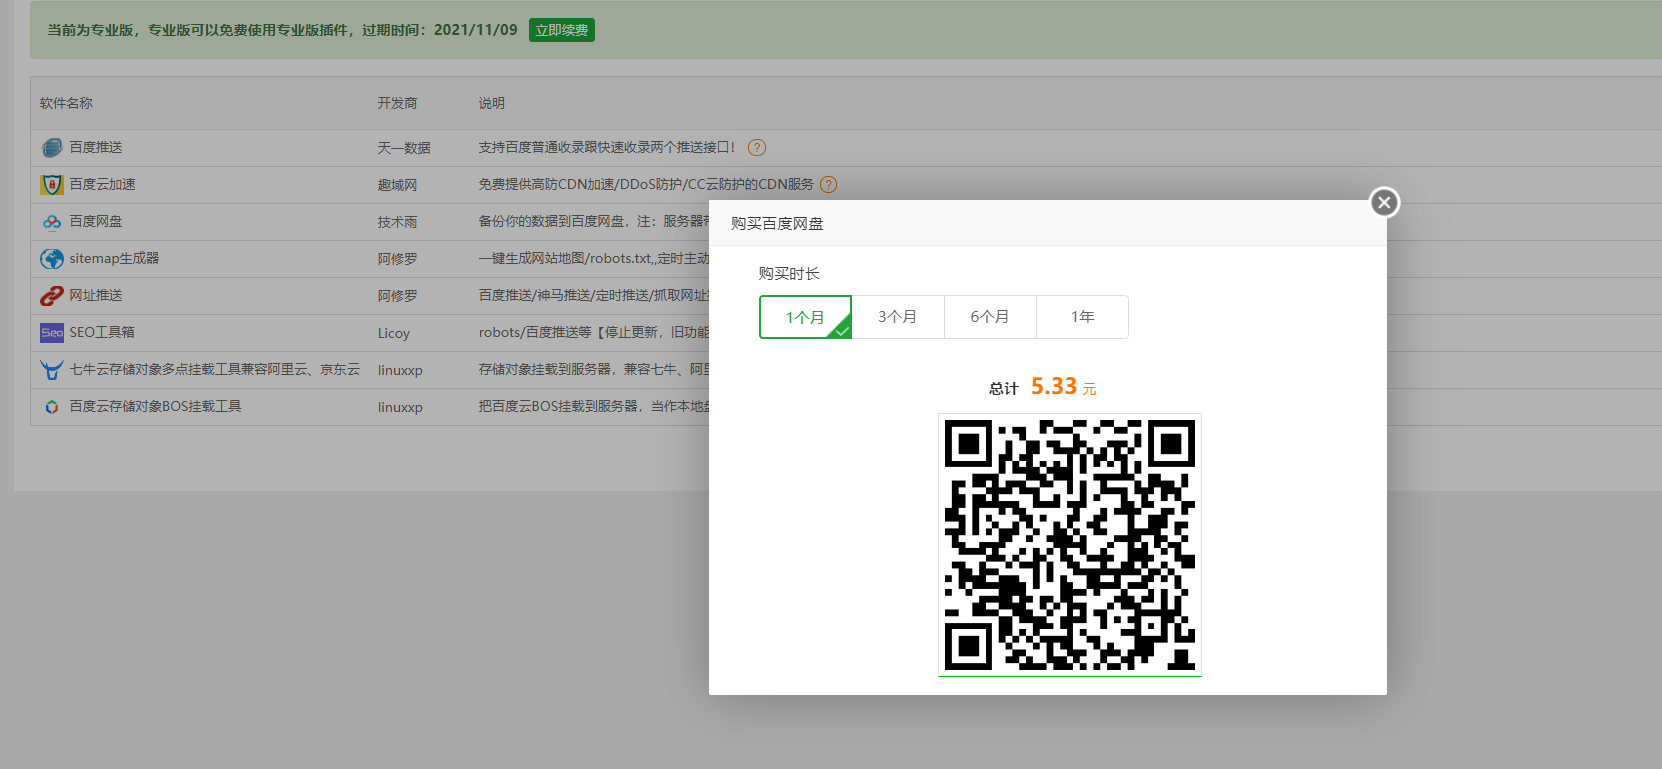Click developer linuxxp in 七牛云存储 row
The height and width of the screenshot is (769, 1662).
[x=400, y=370]
